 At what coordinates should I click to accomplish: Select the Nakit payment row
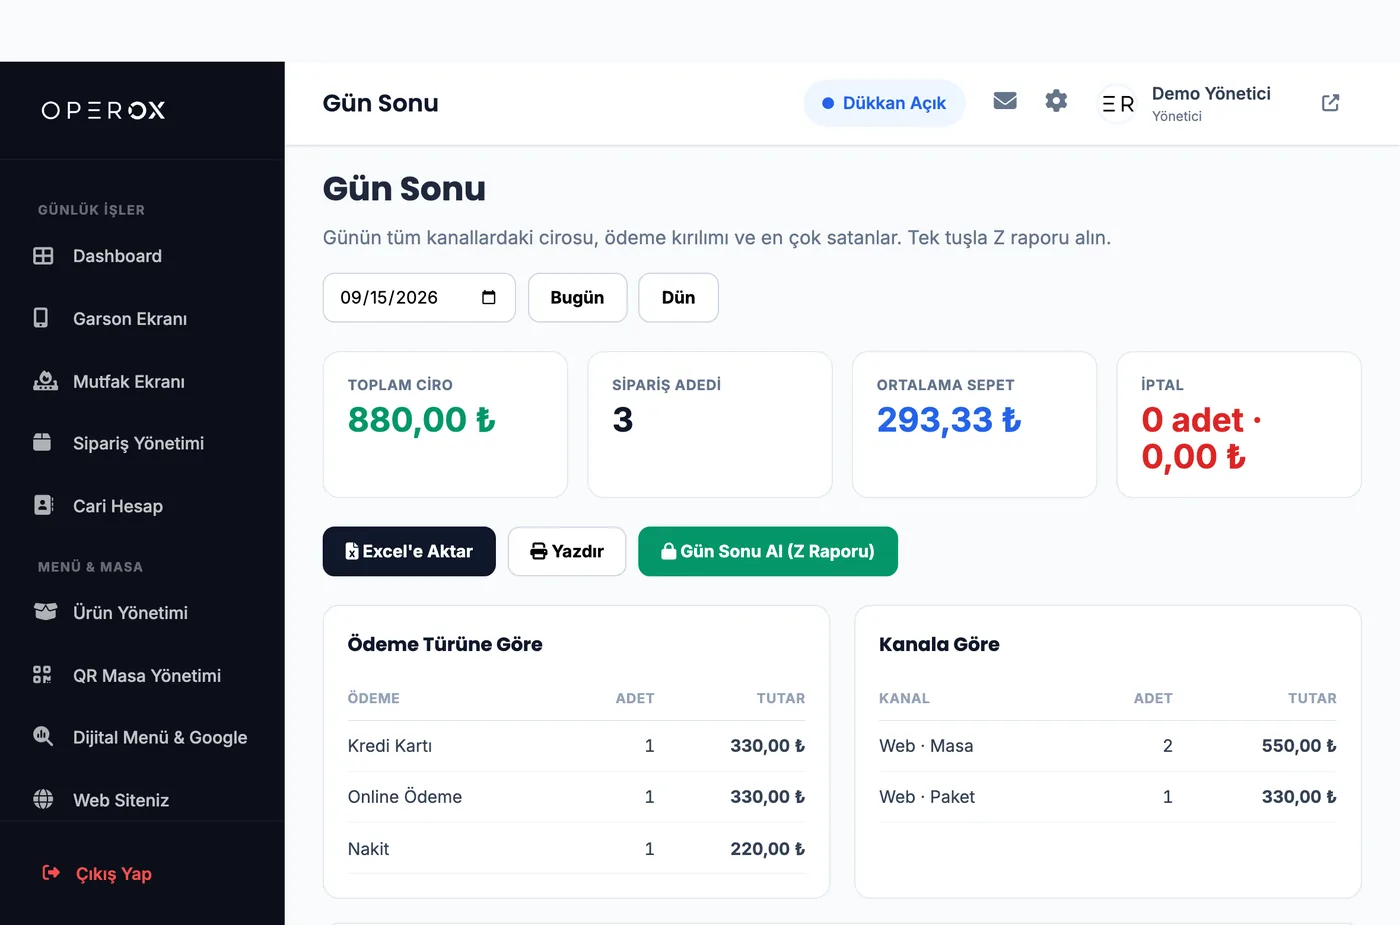pyautogui.click(x=576, y=849)
